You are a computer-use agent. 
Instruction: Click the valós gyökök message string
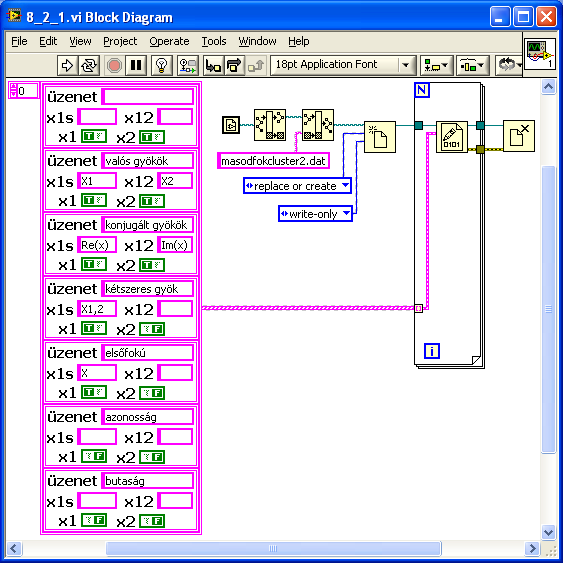(x=148, y=161)
